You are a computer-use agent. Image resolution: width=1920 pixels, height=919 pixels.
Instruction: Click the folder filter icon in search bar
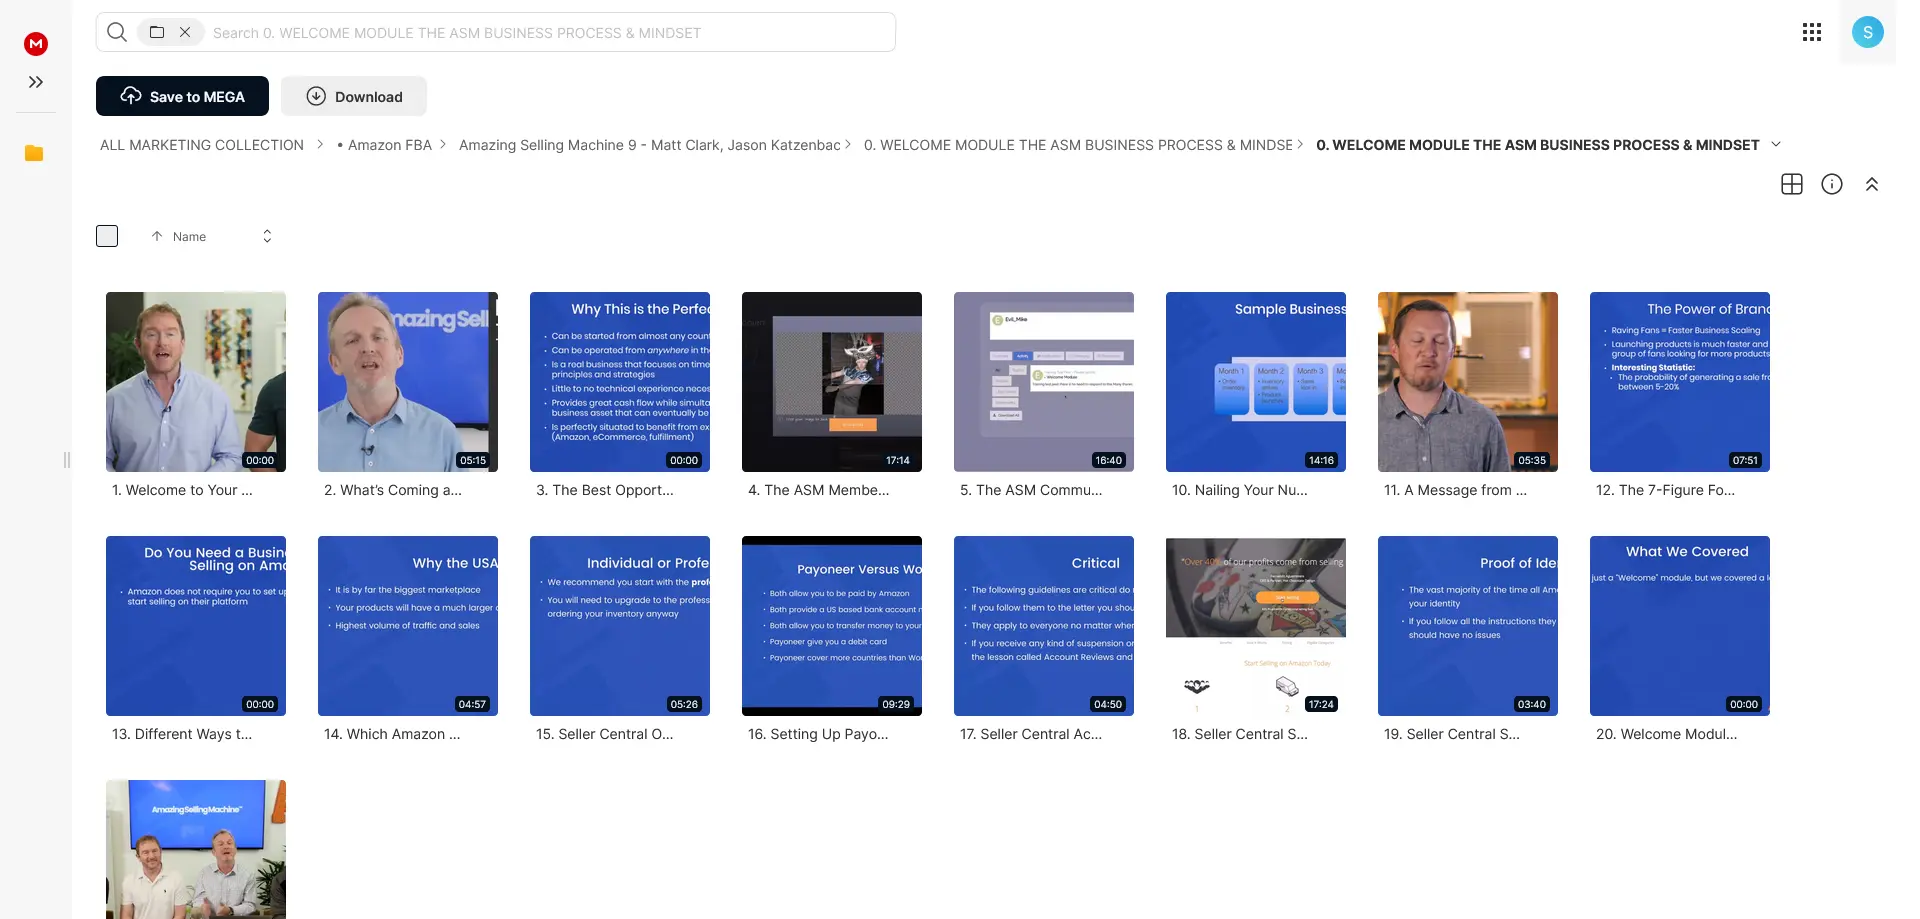(x=157, y=32)
